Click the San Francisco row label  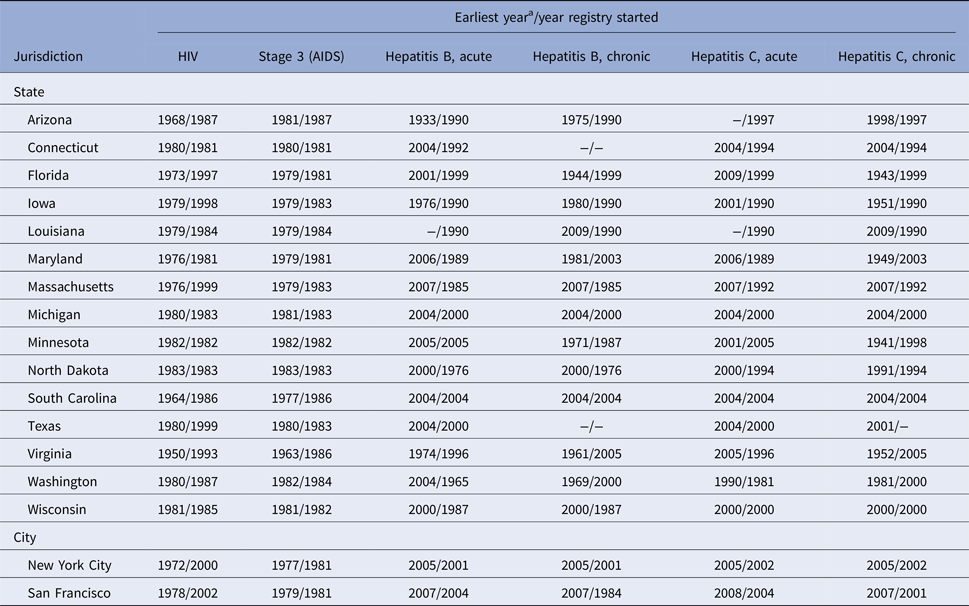(69, 593)
